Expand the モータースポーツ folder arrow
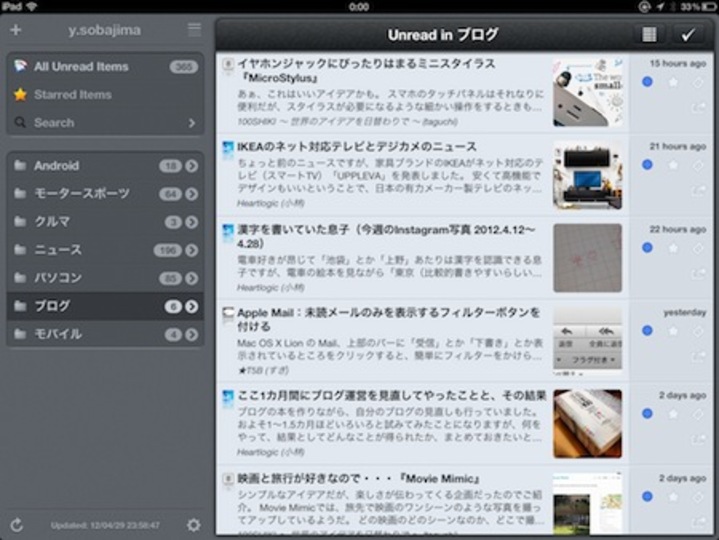Image resolution: width=719 pixels, height=540 pixels. click(192, 194)
